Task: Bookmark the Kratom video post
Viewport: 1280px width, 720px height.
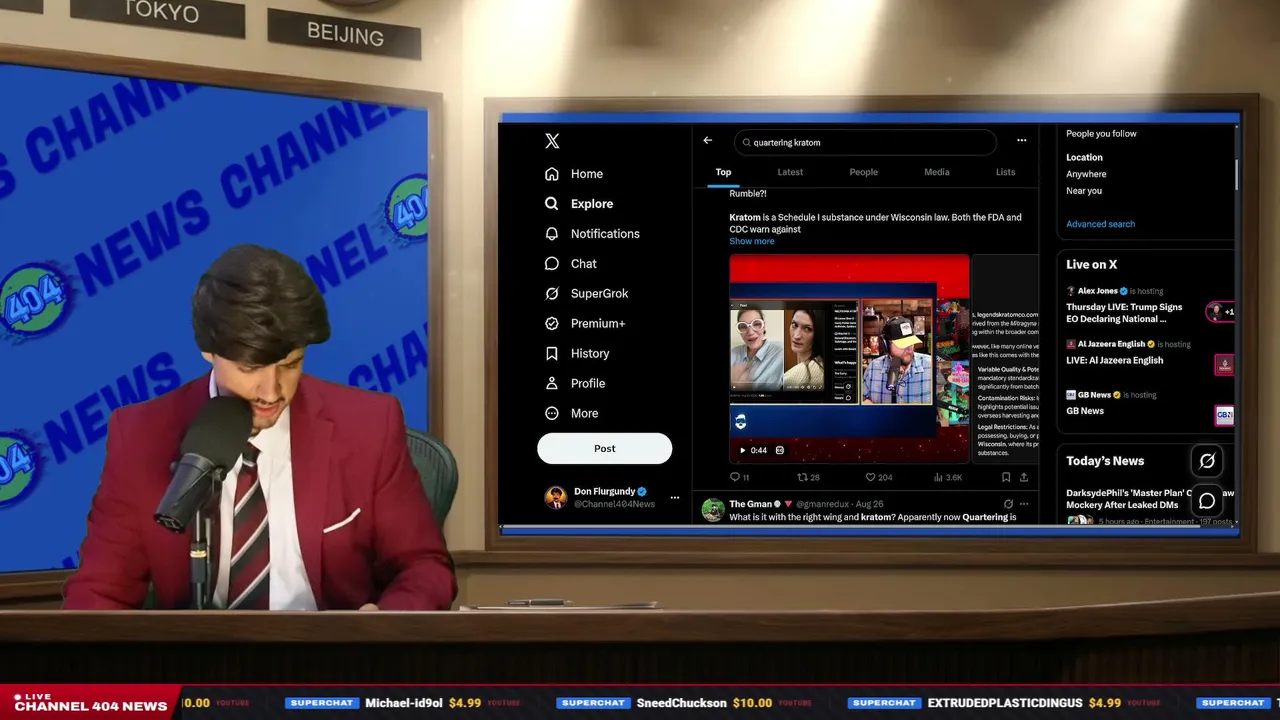Action: [x=1006, y=478]
